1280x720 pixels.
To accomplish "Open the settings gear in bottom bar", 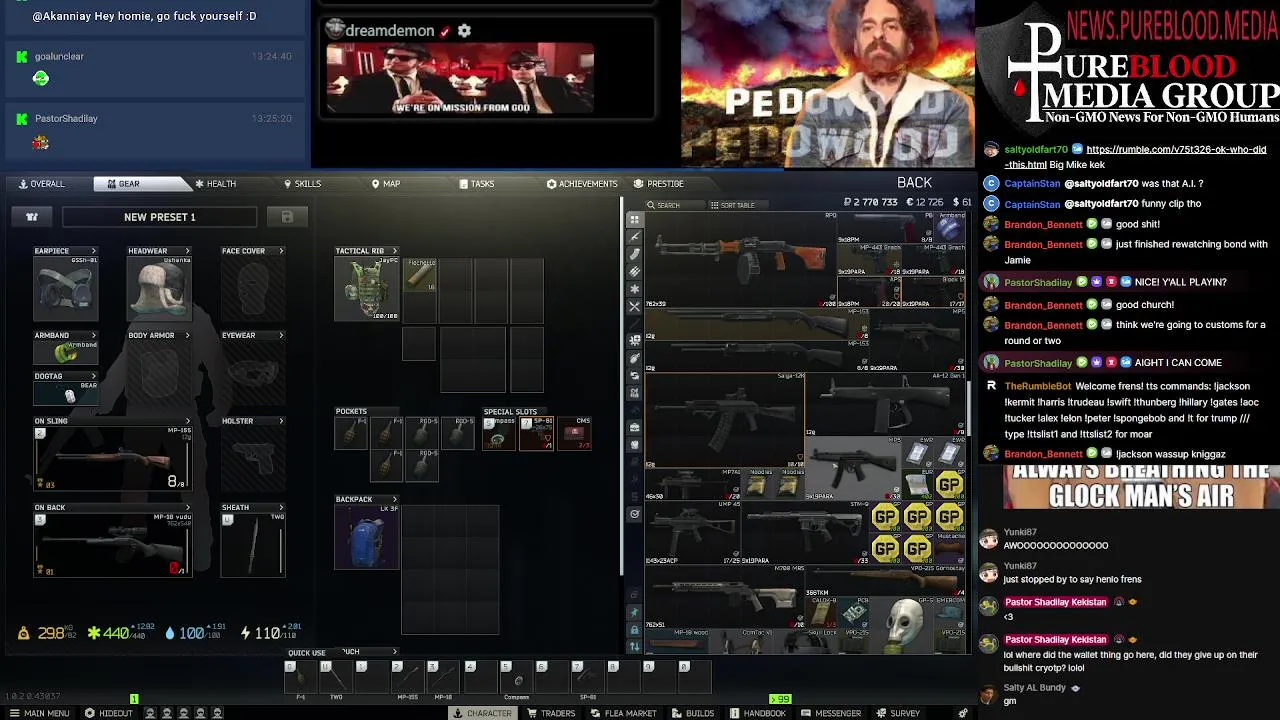I will pos(963,713).
